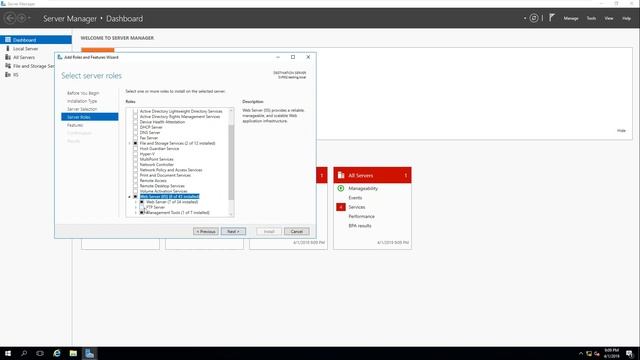Check the DHCP Server role
The height and width of the screenshot is (360, 640).
tap(135, 127)
